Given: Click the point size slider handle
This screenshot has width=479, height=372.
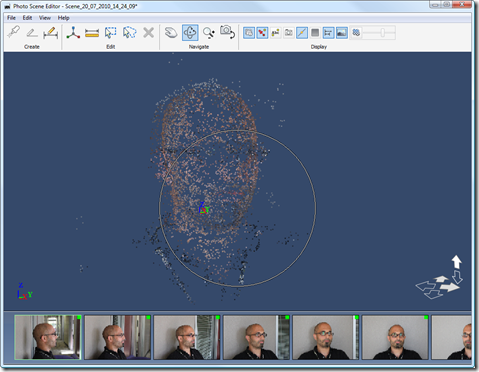Looking at the screenshot, I should pyautogui.click(x=383, y=33).
